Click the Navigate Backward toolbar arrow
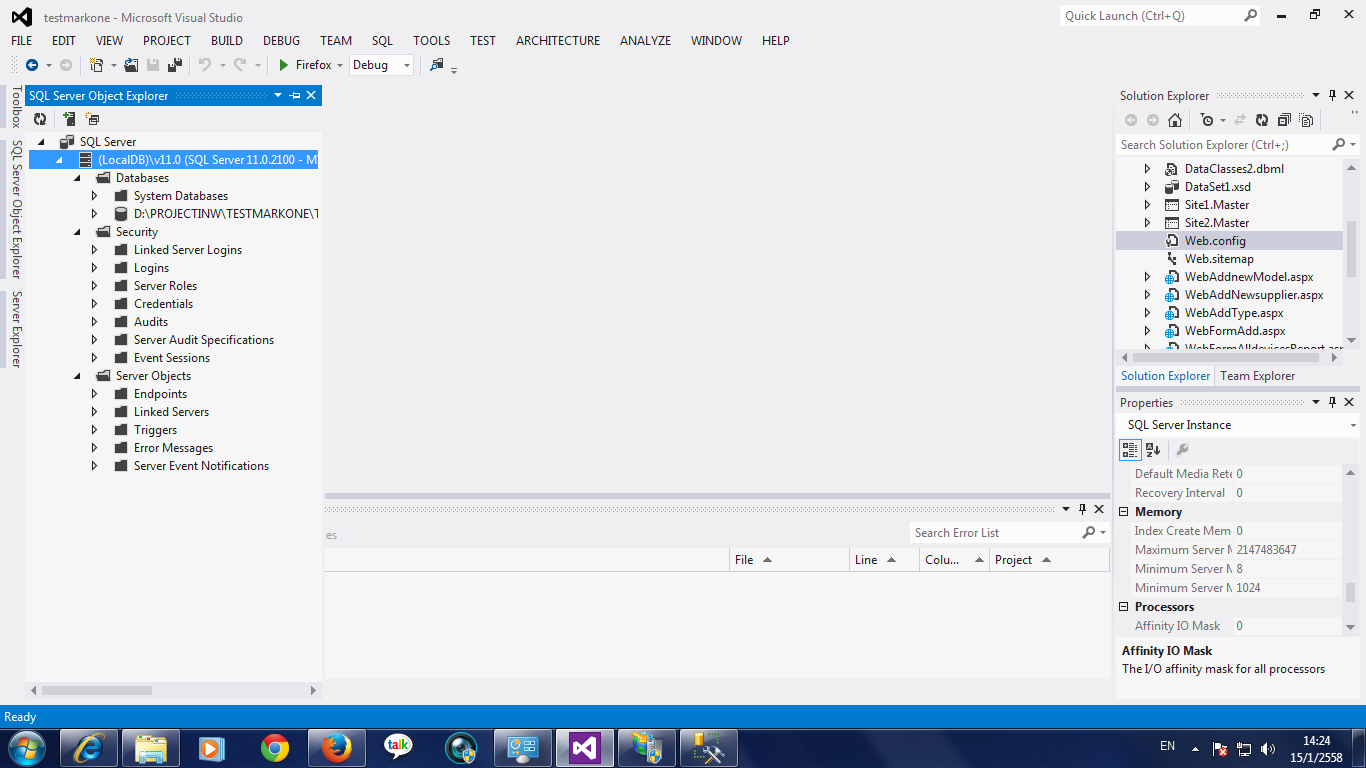Viewport: 1366px width, 768px height. [32, 65]
